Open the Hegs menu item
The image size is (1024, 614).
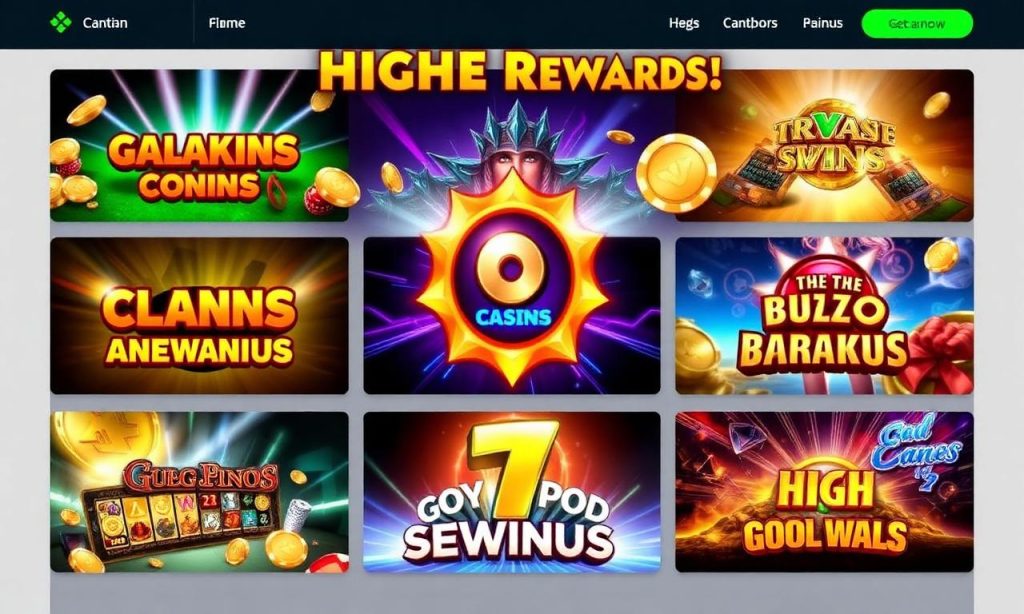(x=684, y=23)
